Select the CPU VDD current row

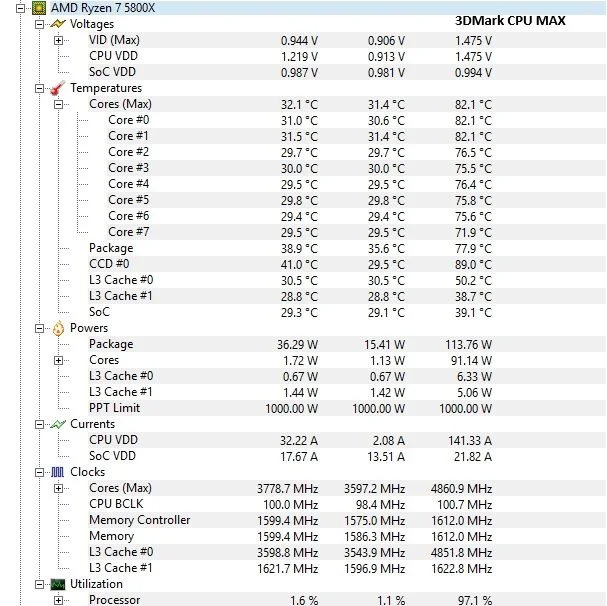tap(347, 440)
